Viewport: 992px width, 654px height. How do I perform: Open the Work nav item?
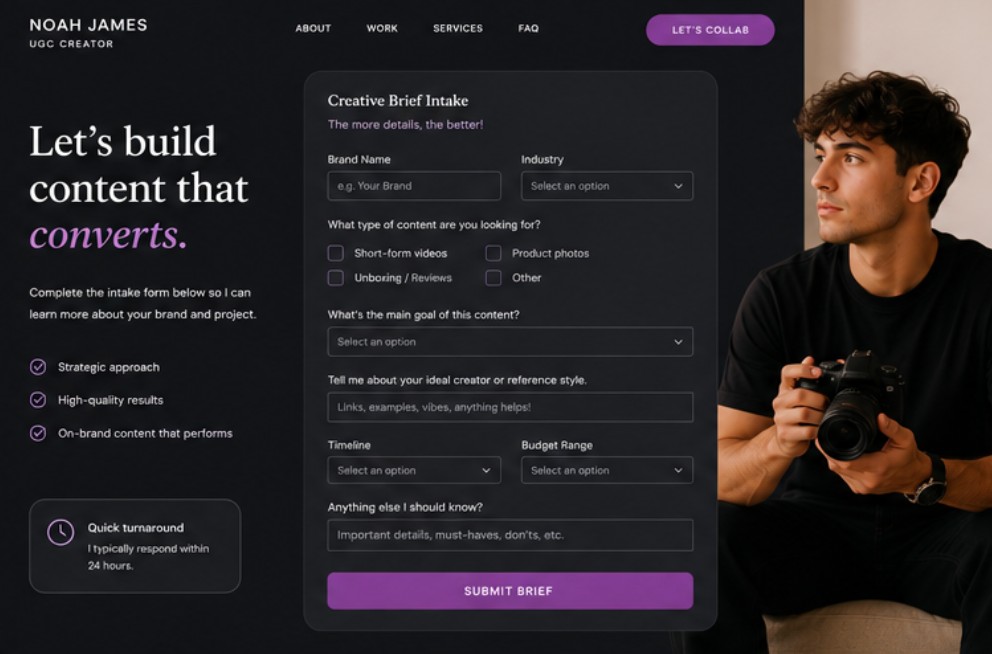coord(382,28)
